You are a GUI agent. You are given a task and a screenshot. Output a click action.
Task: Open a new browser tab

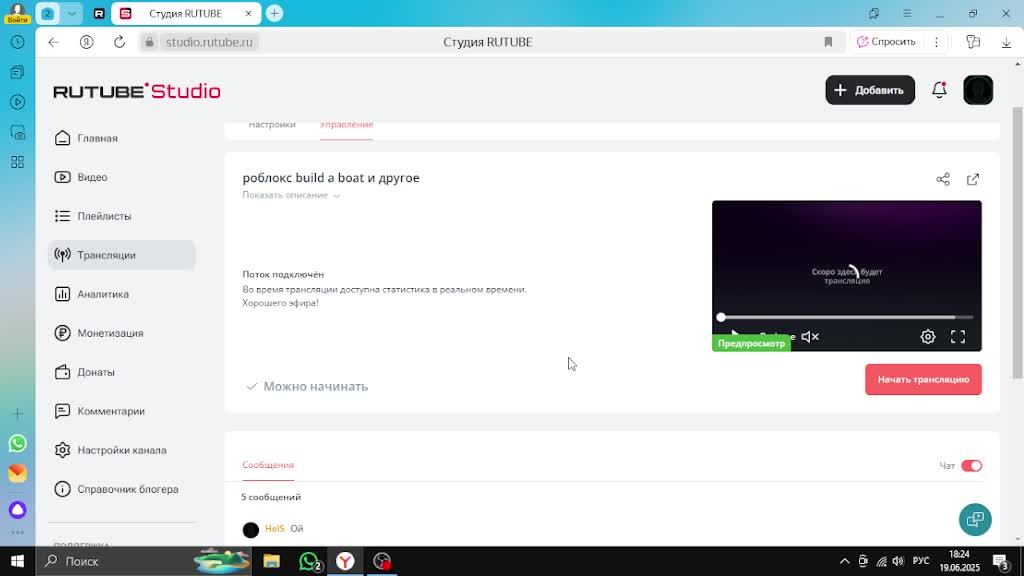pos(274,13)
